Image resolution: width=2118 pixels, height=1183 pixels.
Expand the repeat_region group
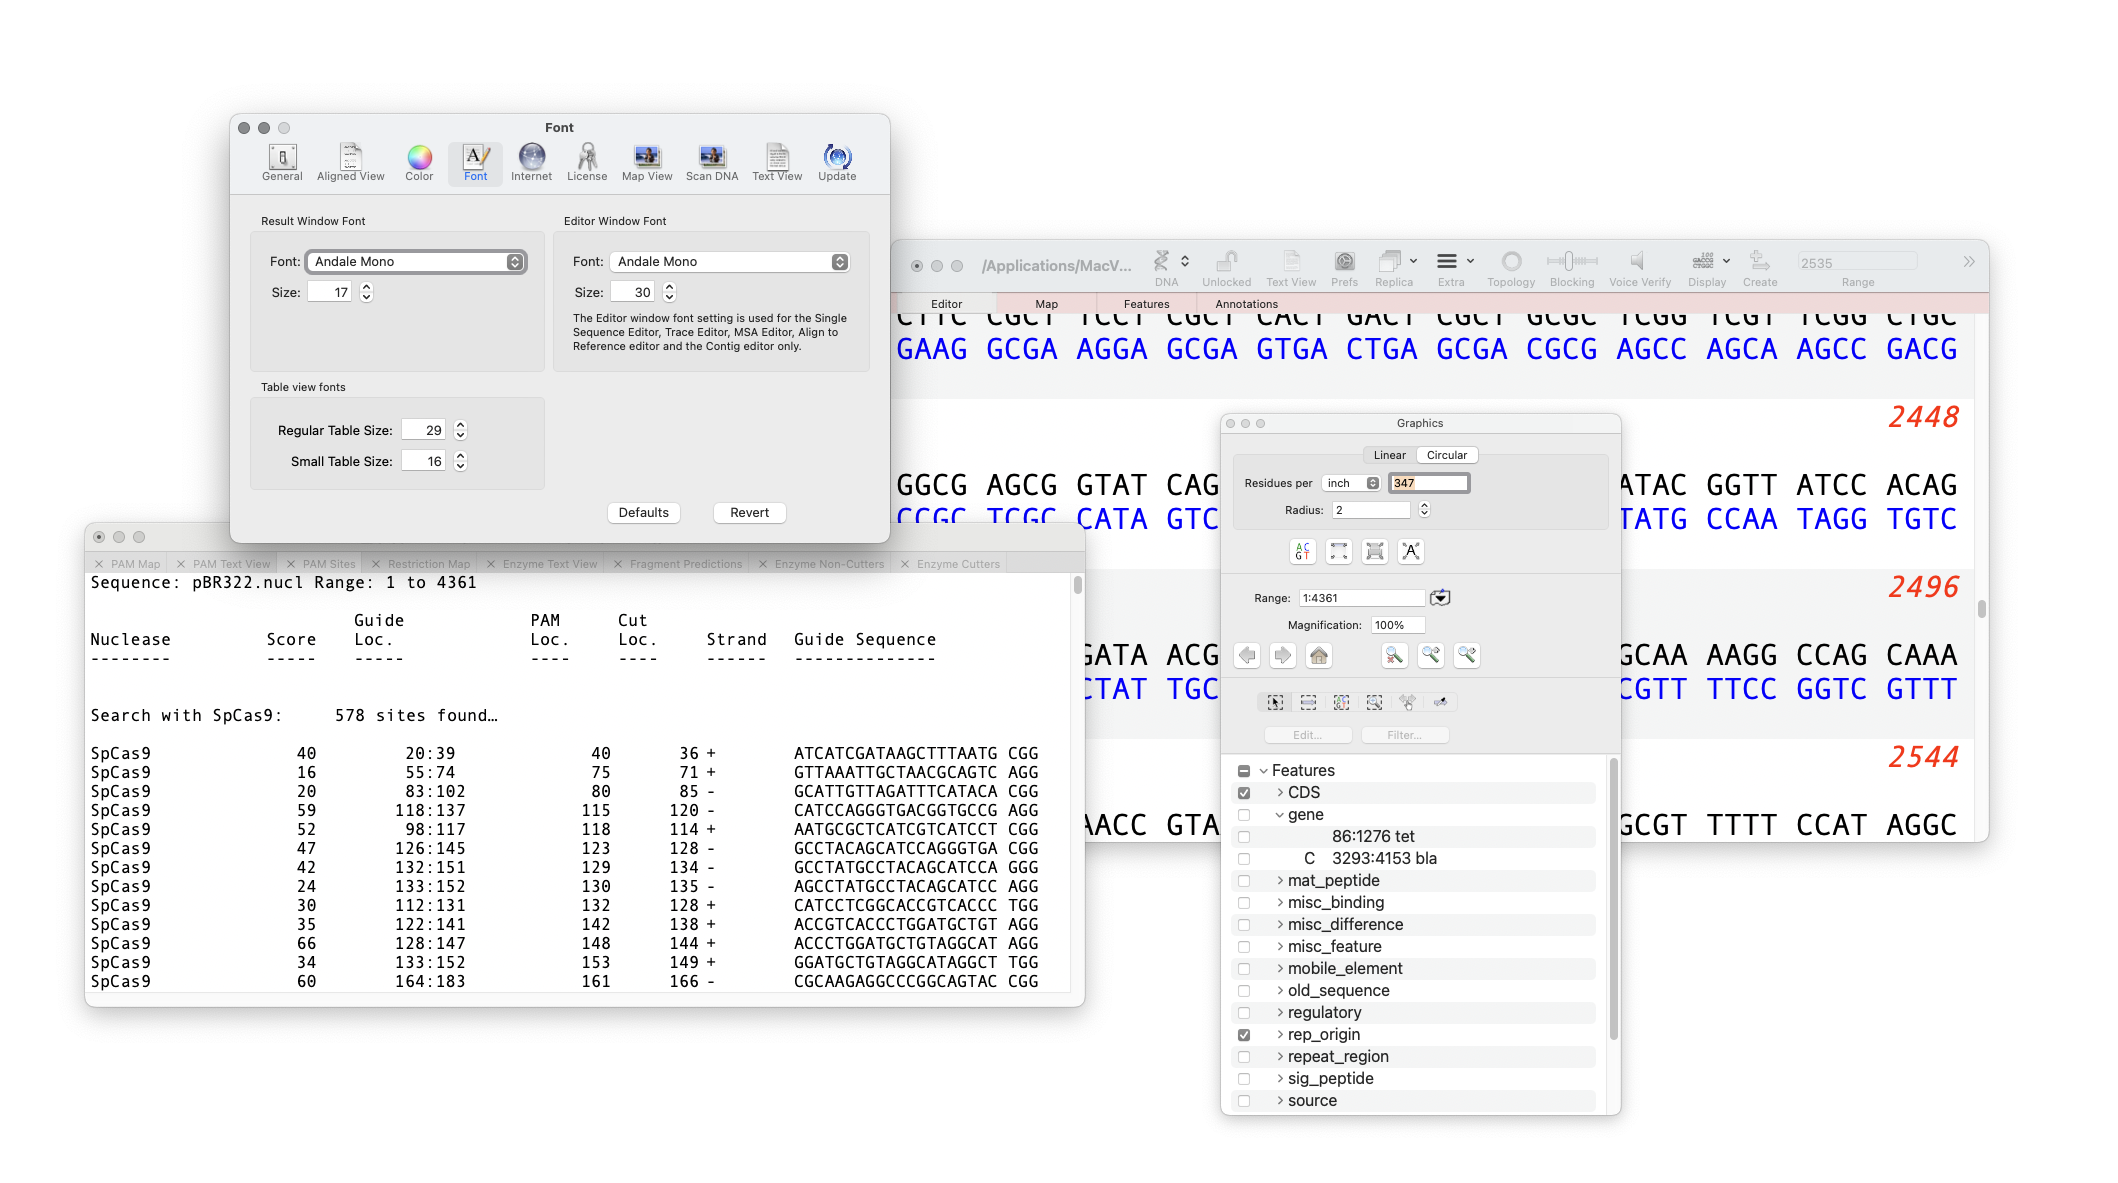(x=1280, y=1057)
